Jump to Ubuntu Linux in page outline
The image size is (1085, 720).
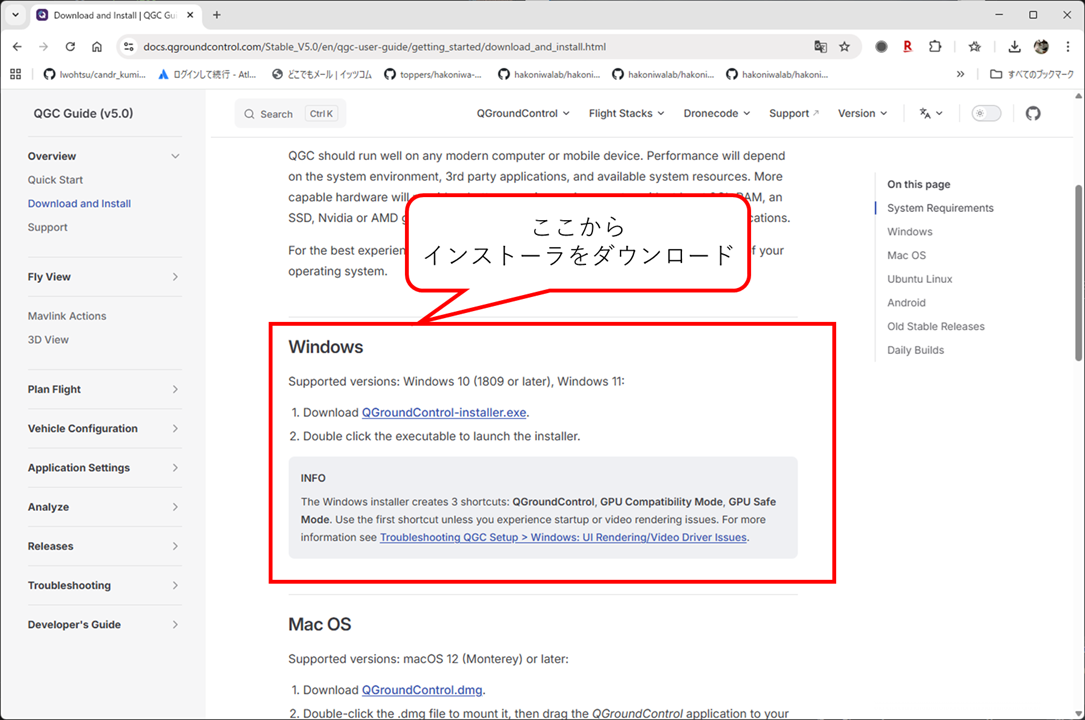pos(920,279)
